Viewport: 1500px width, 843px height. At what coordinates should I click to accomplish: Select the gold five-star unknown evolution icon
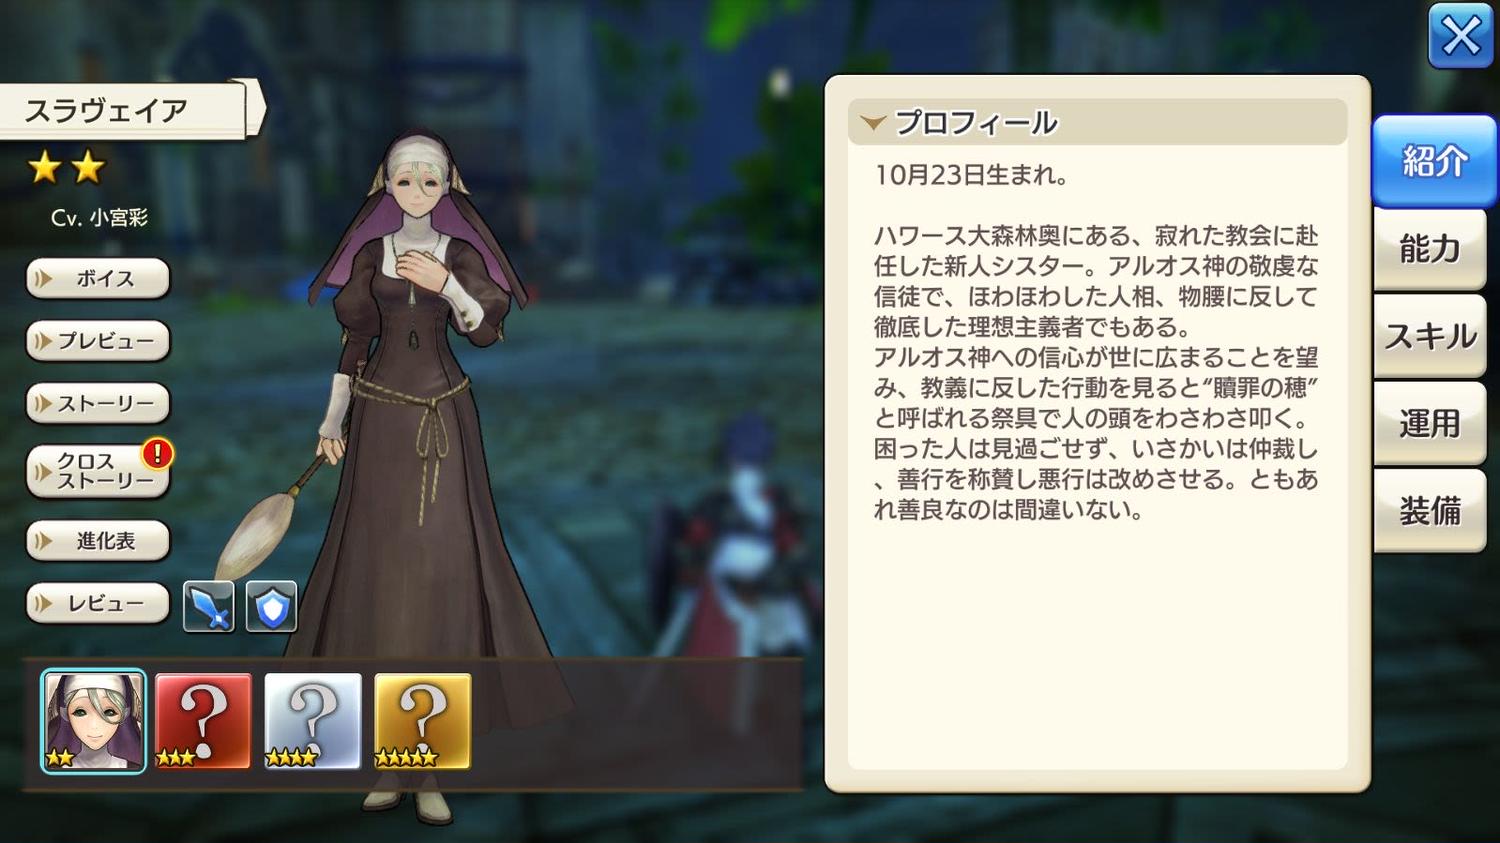pos(423,721)
